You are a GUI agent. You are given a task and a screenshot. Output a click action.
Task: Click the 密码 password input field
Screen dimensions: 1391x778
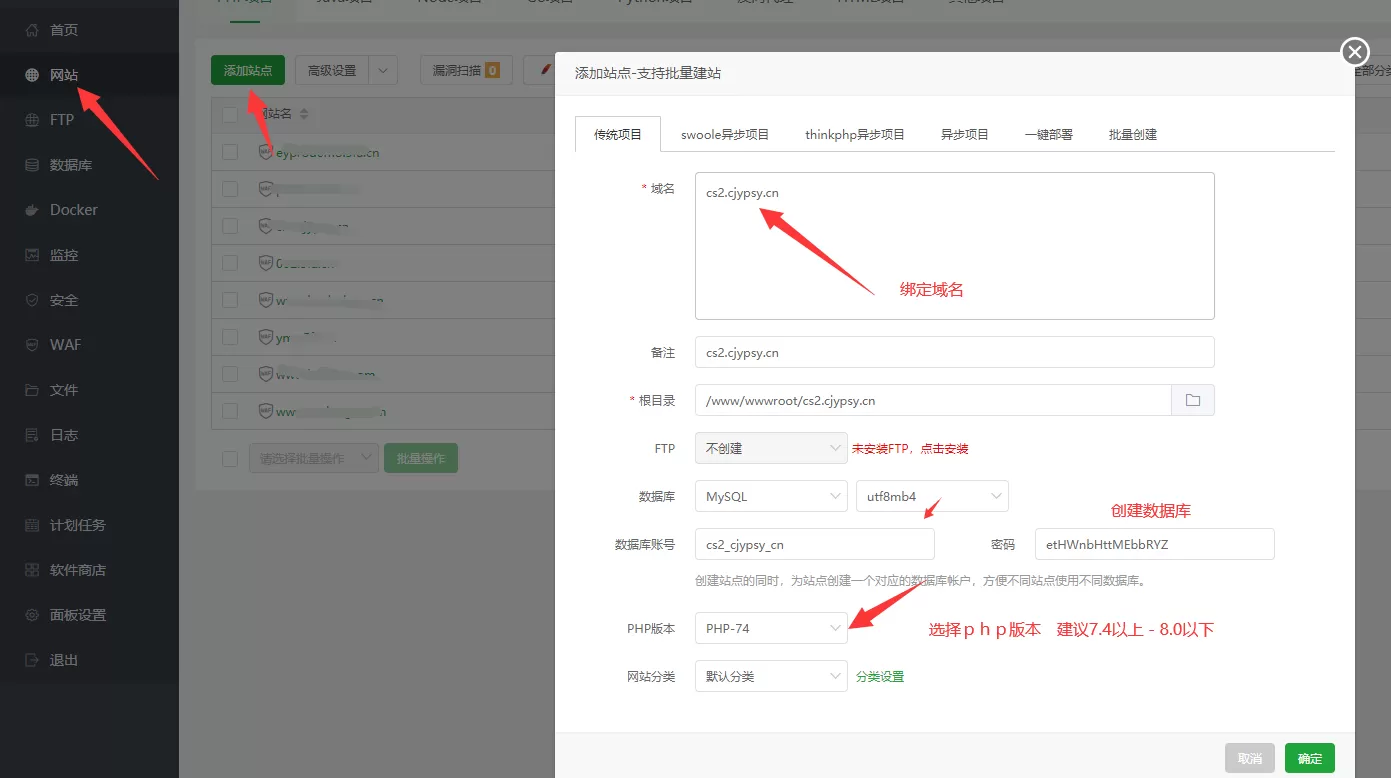pos(1155,544)
